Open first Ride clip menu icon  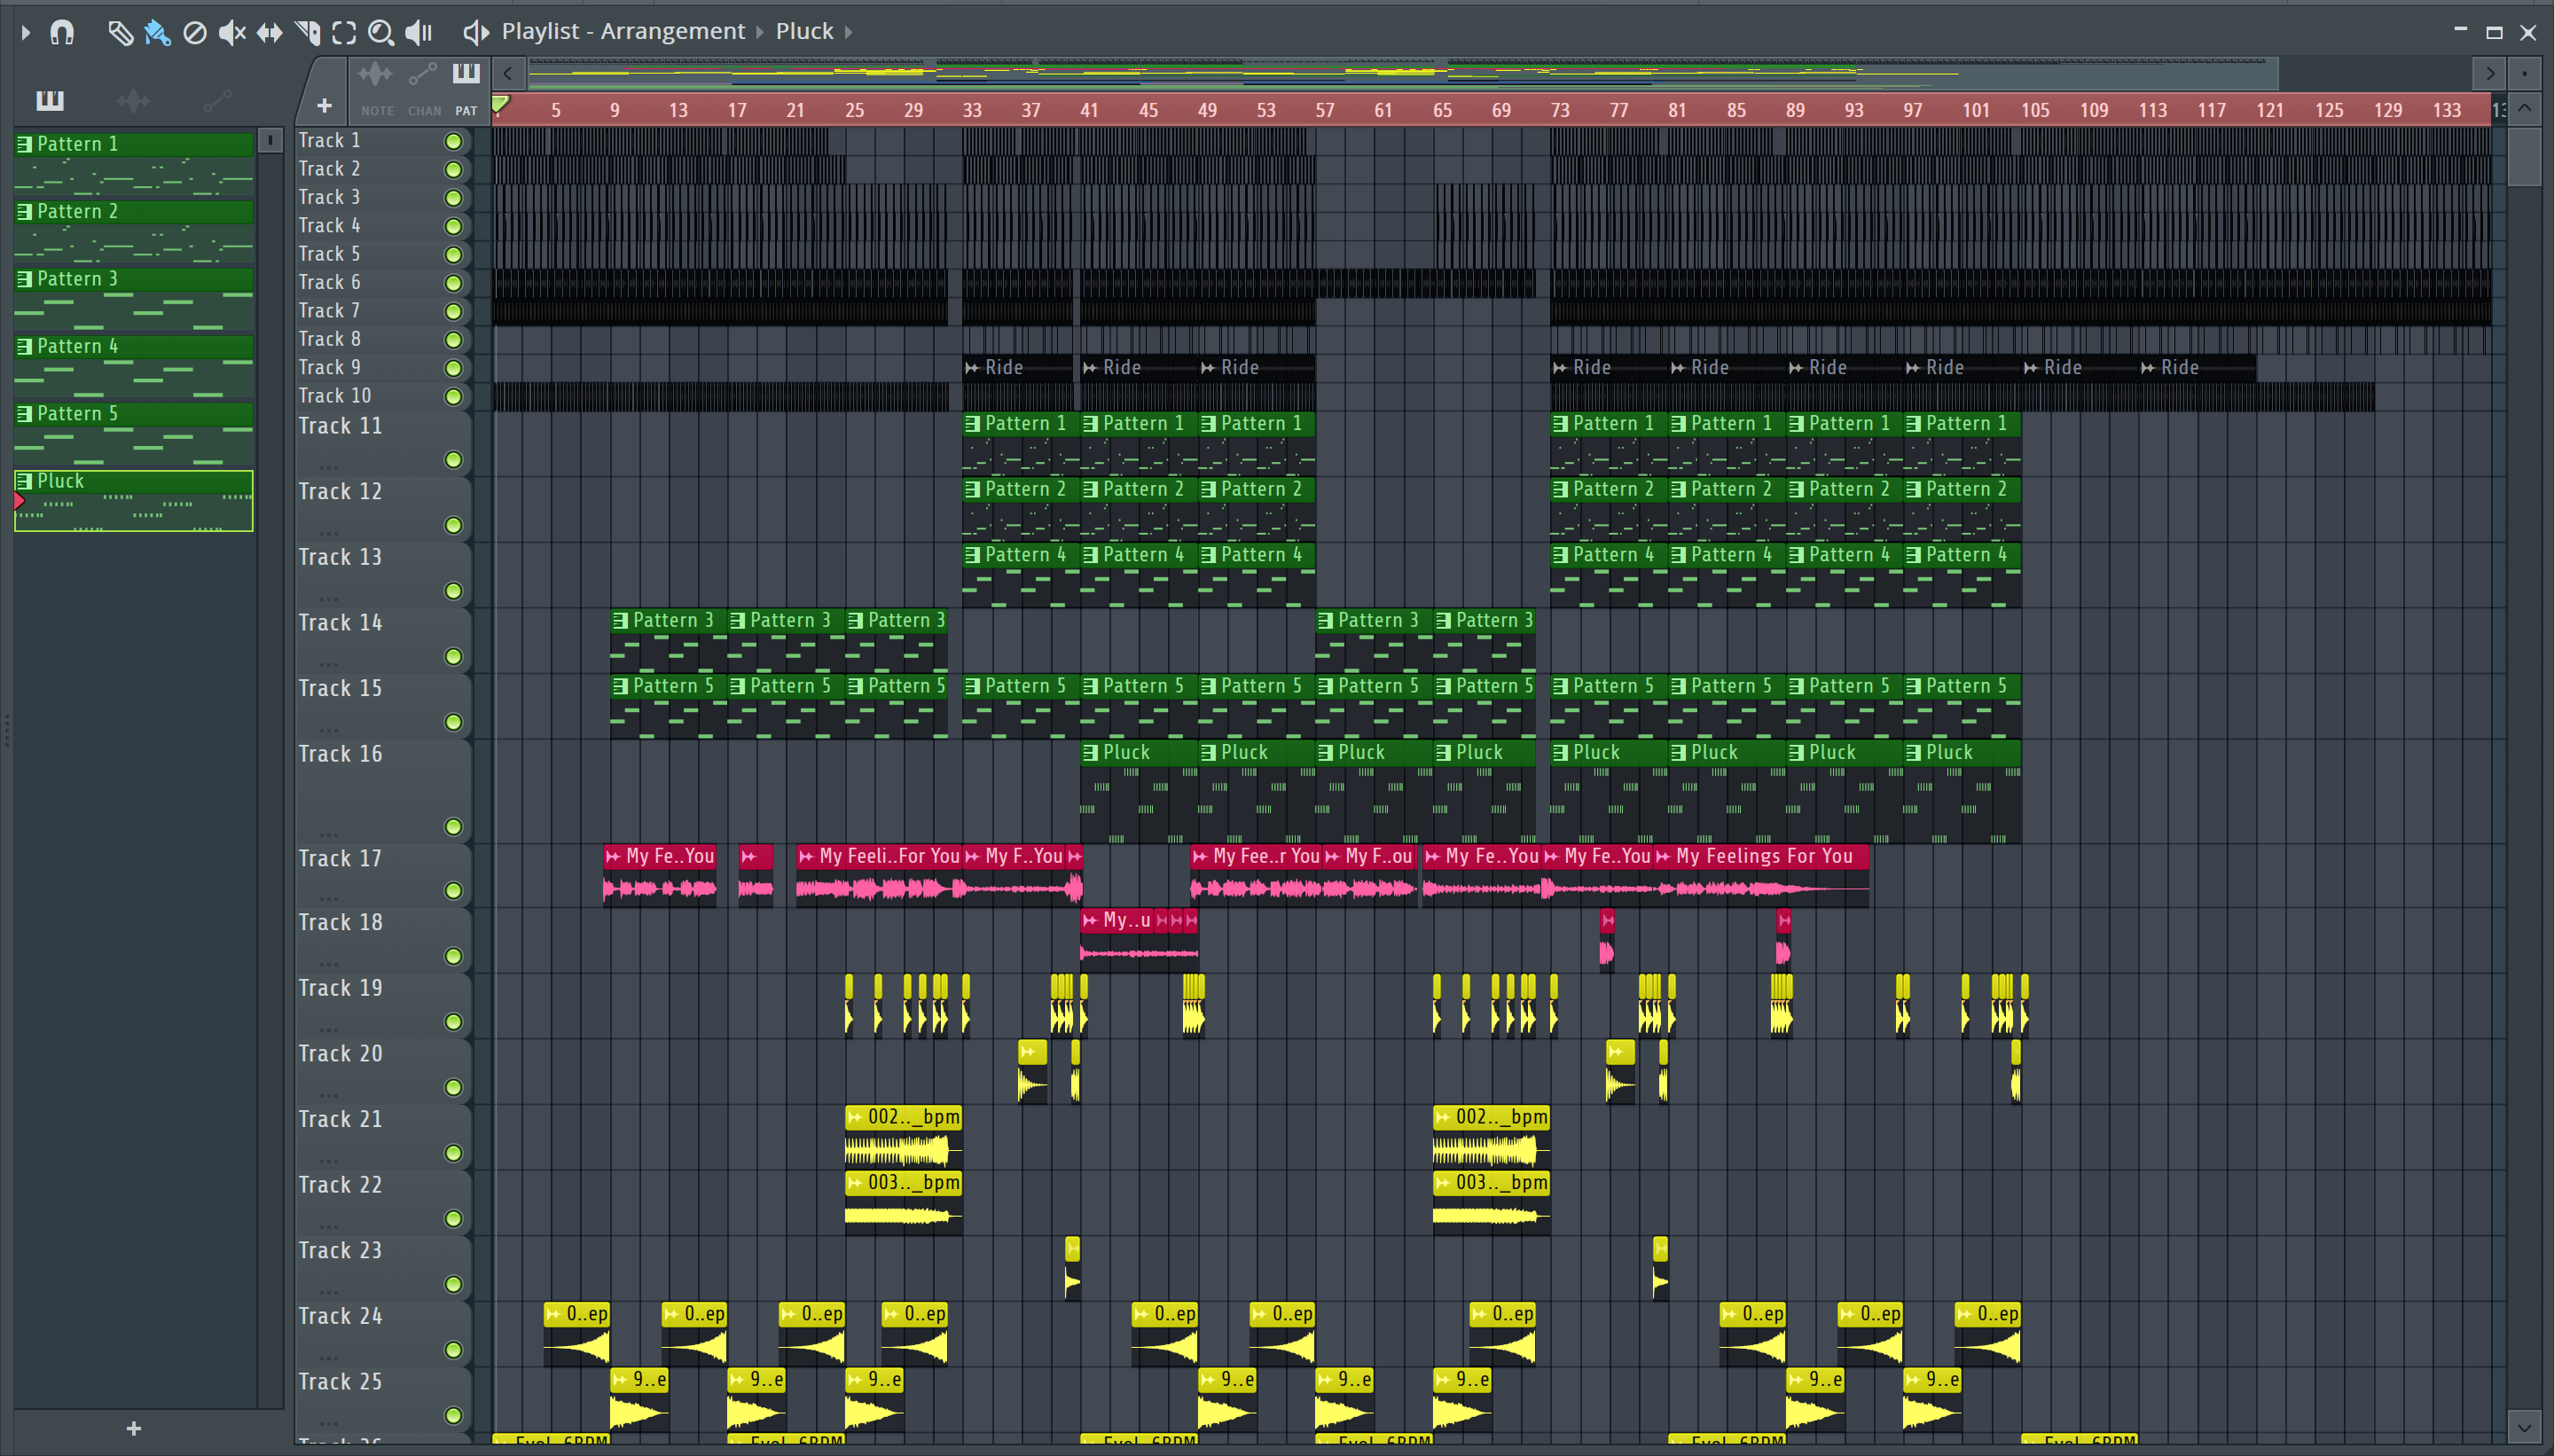(972, 368)
